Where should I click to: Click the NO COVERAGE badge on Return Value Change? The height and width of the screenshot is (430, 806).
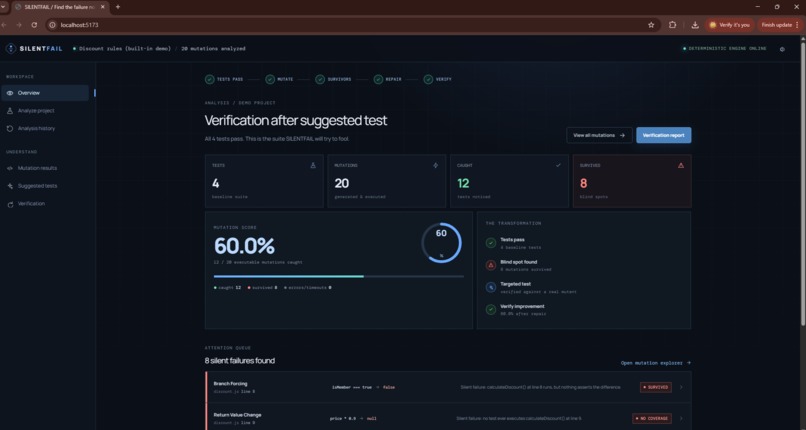click(652, 418)
